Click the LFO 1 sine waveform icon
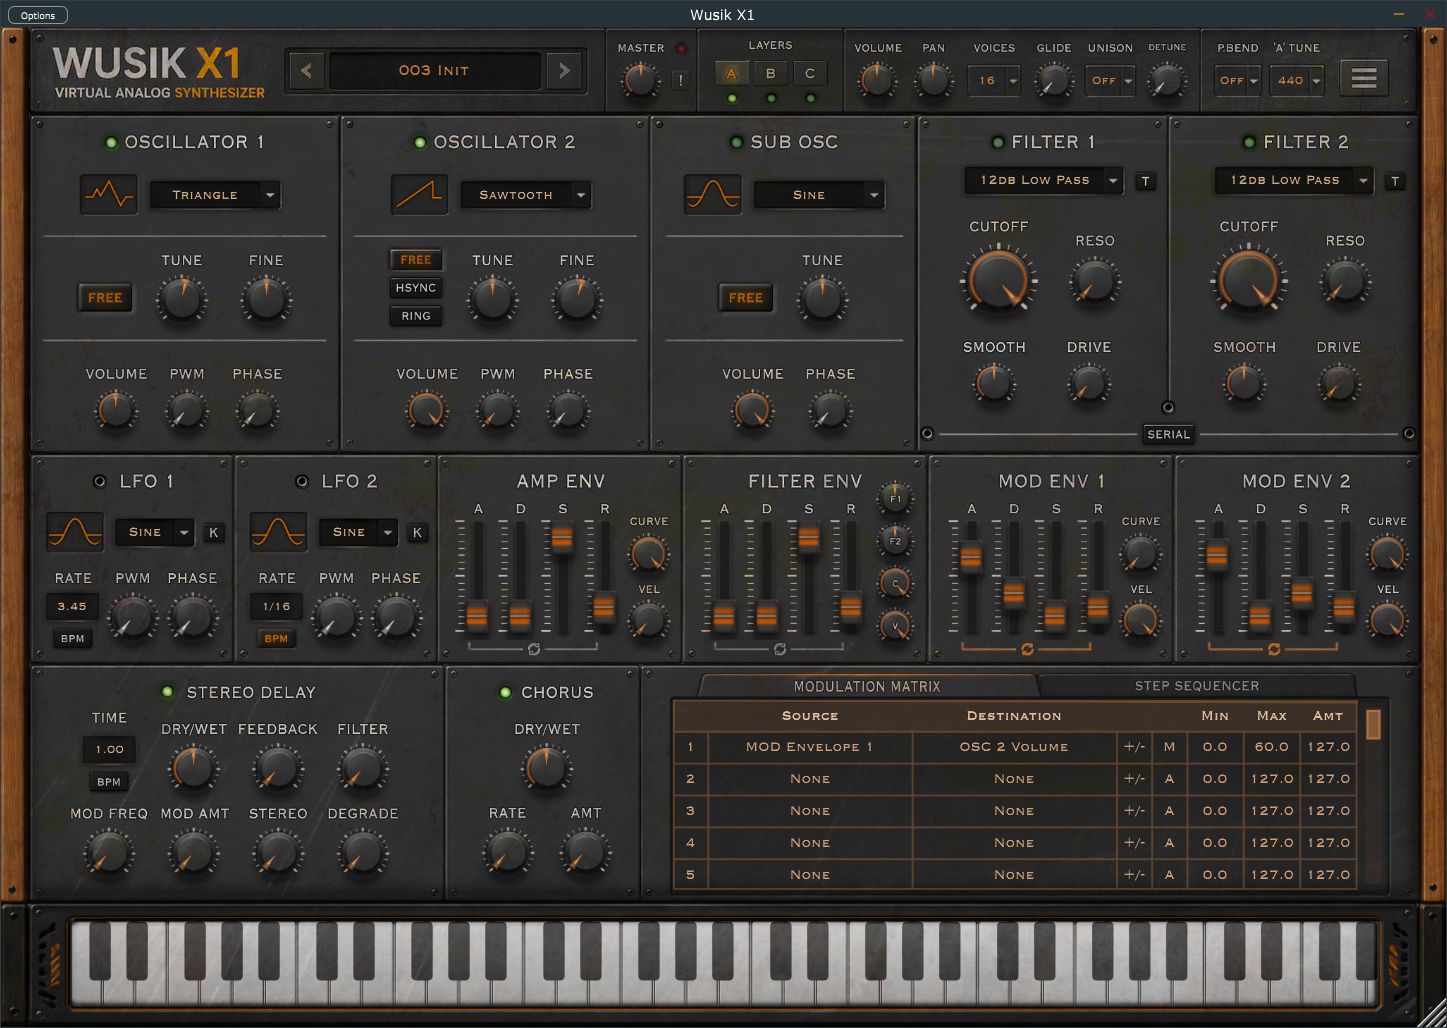Viewport: 1447px width, 1028px height. [75, 532]
